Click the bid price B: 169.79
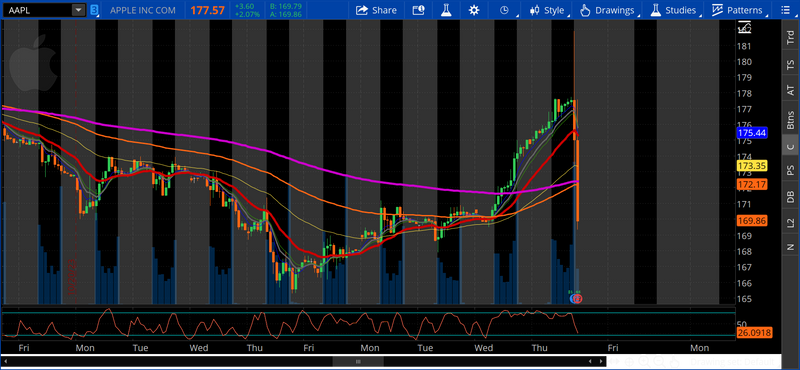 tap(285, 7)
